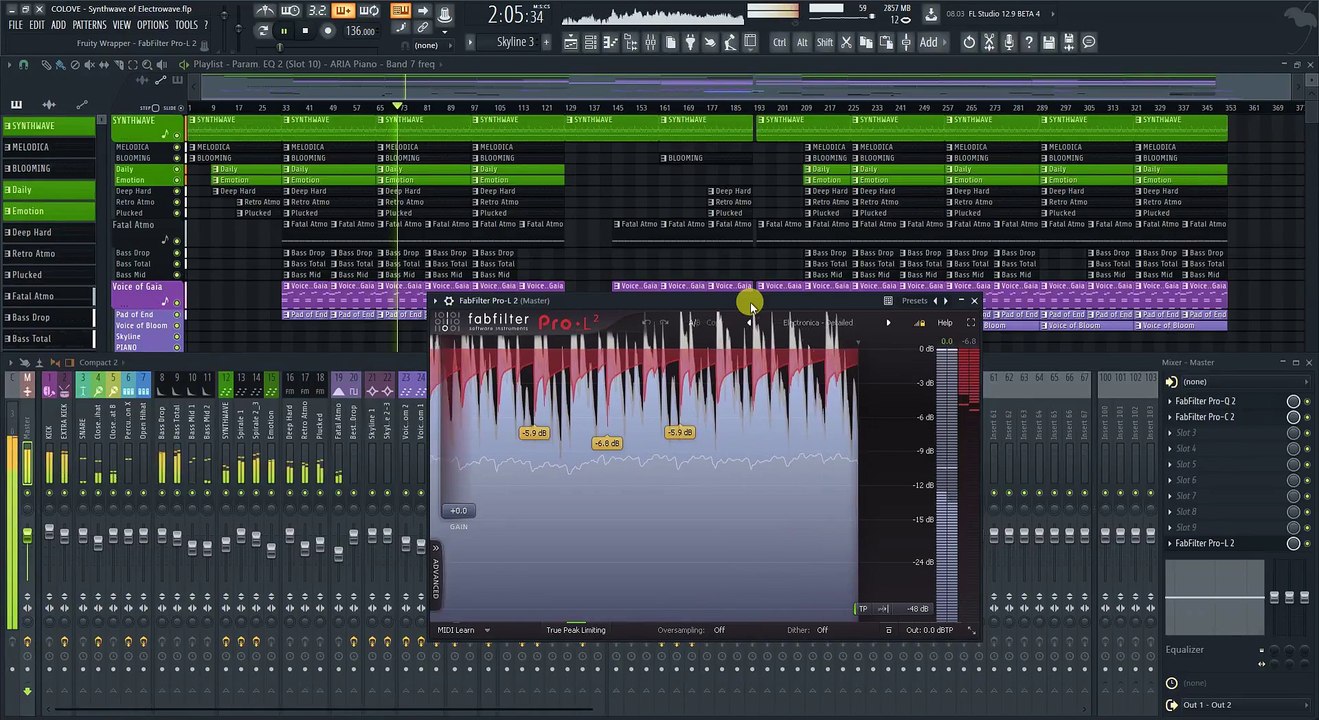1319x720 pixels.
Task: Toggle the metronome
Action: click(x=265, y=11)
